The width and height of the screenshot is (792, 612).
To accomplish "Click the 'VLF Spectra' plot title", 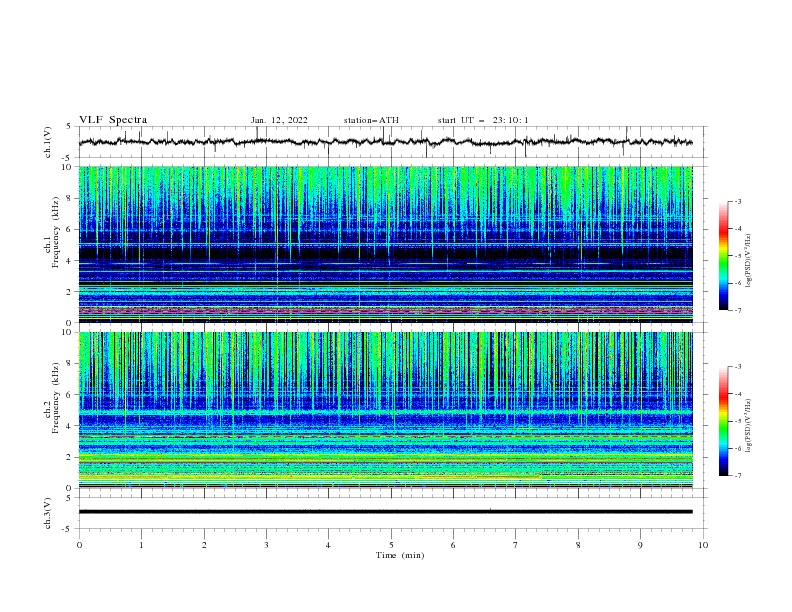I will 113,120.
